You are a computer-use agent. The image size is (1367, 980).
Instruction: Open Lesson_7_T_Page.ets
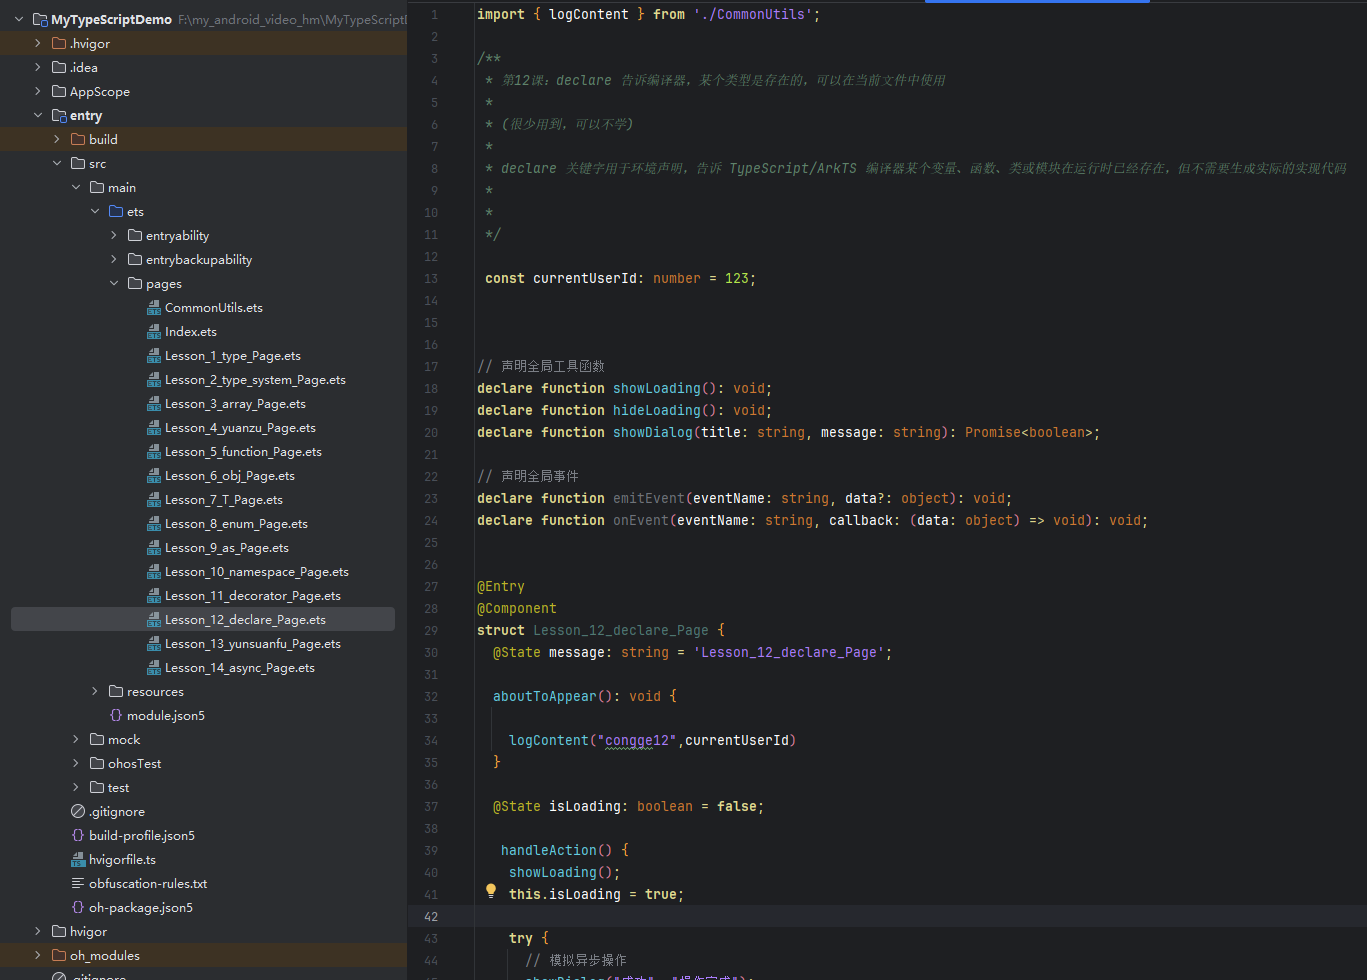[x=224, y=500]
